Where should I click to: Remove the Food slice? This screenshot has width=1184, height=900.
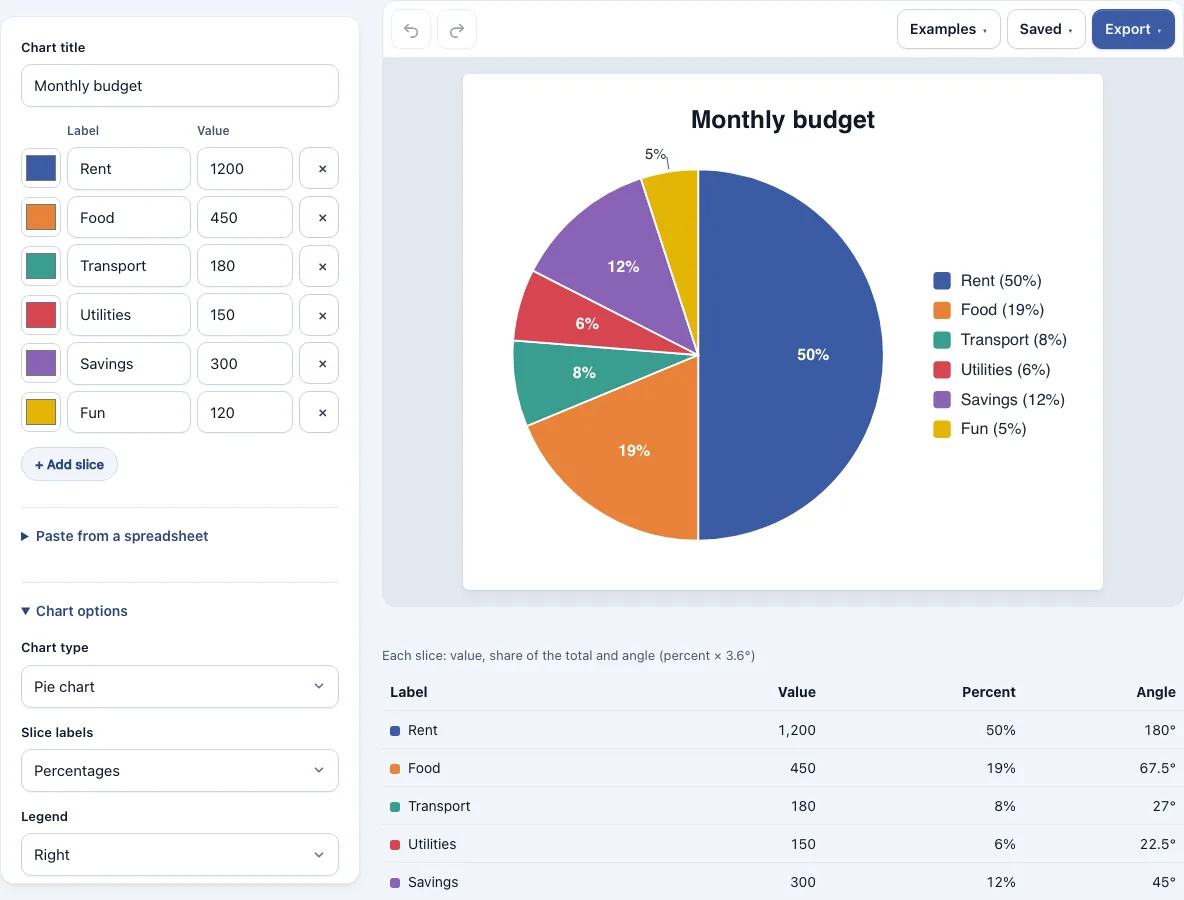(x=319, y=217)
